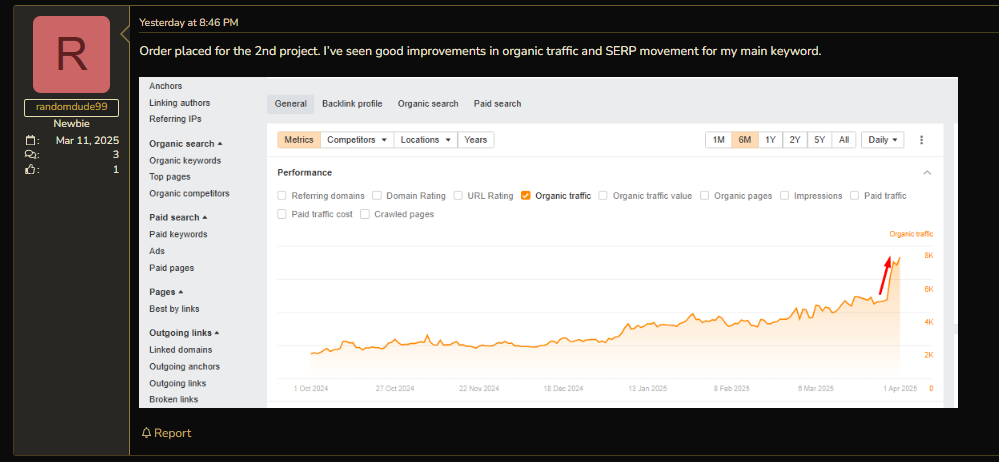Enable the Organic pages checkbox

(705, 196)
